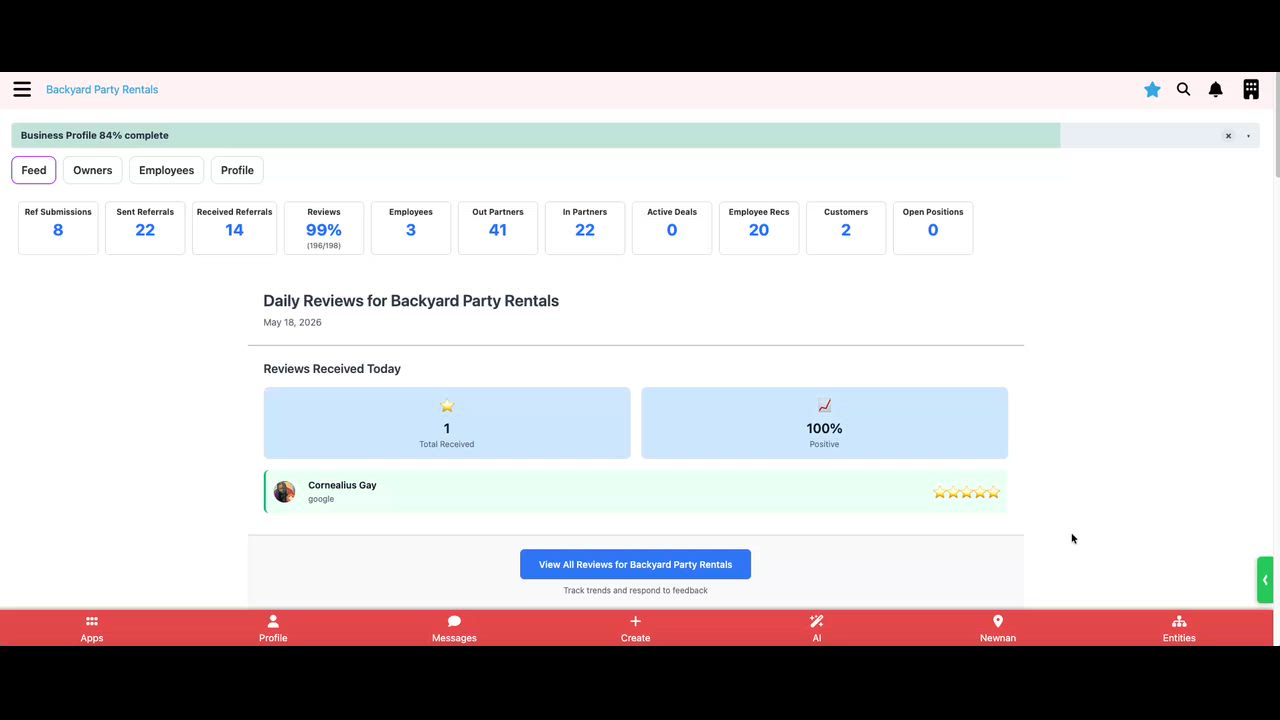1280x720 pixels.
Task: Open search with the magnifier icon
Action: click(x=1184, y=90)
